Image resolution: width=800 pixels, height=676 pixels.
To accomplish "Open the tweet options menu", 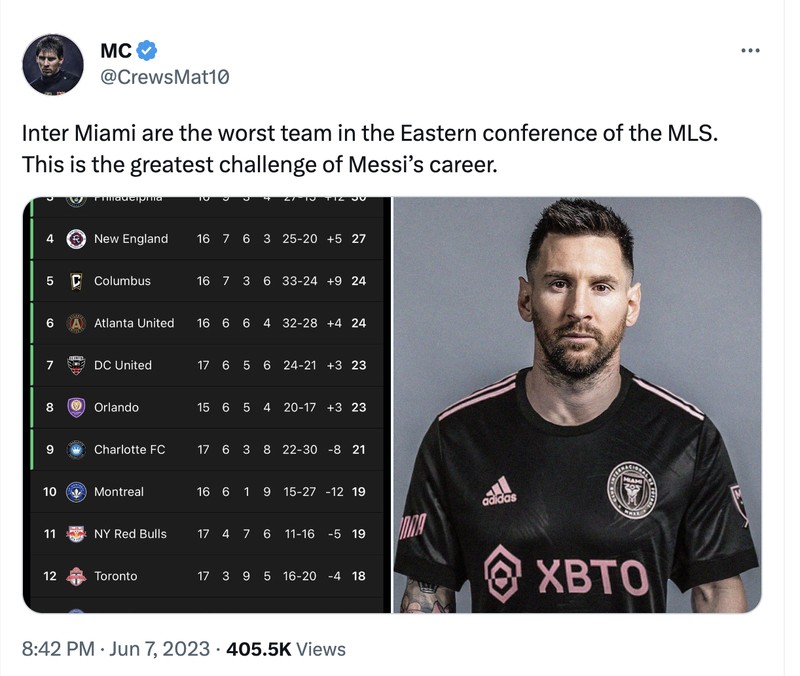I will pyautogui.click(x=748, y=48).
